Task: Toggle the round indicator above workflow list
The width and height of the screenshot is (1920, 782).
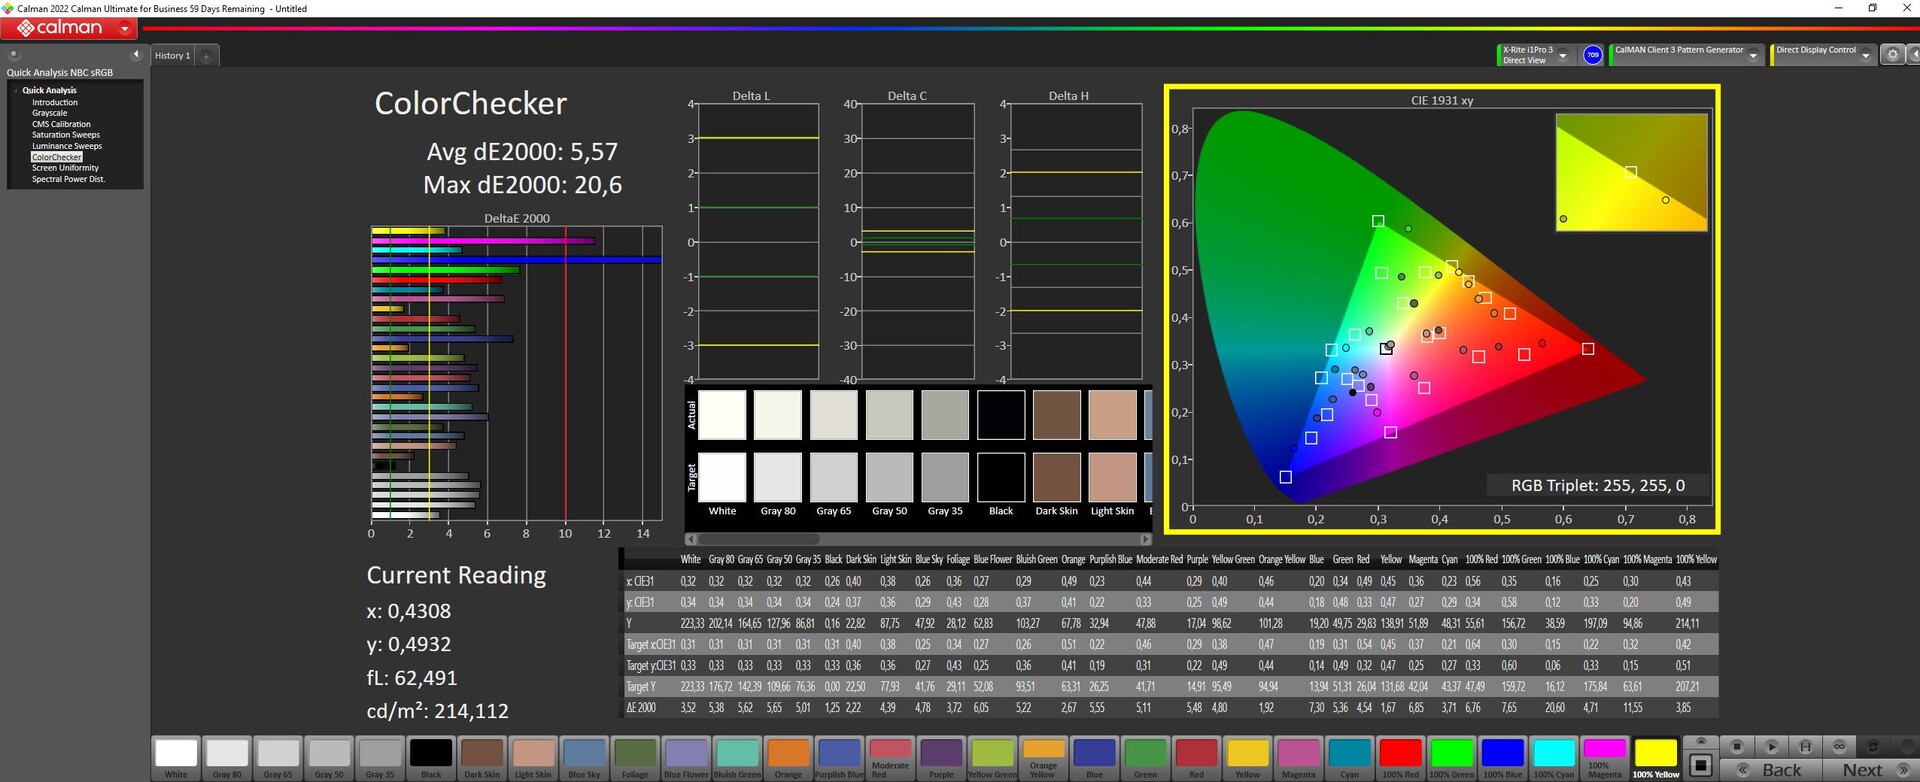Action: click(14, 54)
